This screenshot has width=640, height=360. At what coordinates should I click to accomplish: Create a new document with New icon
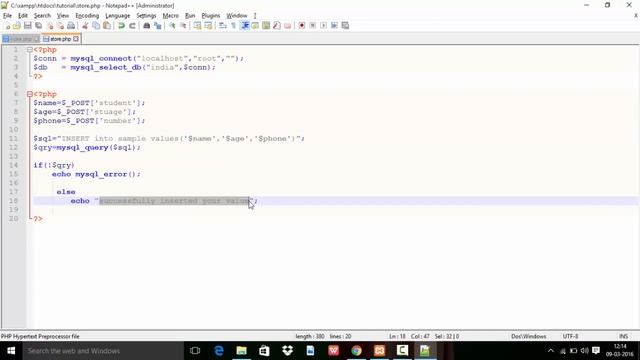(x=7, y=26)
